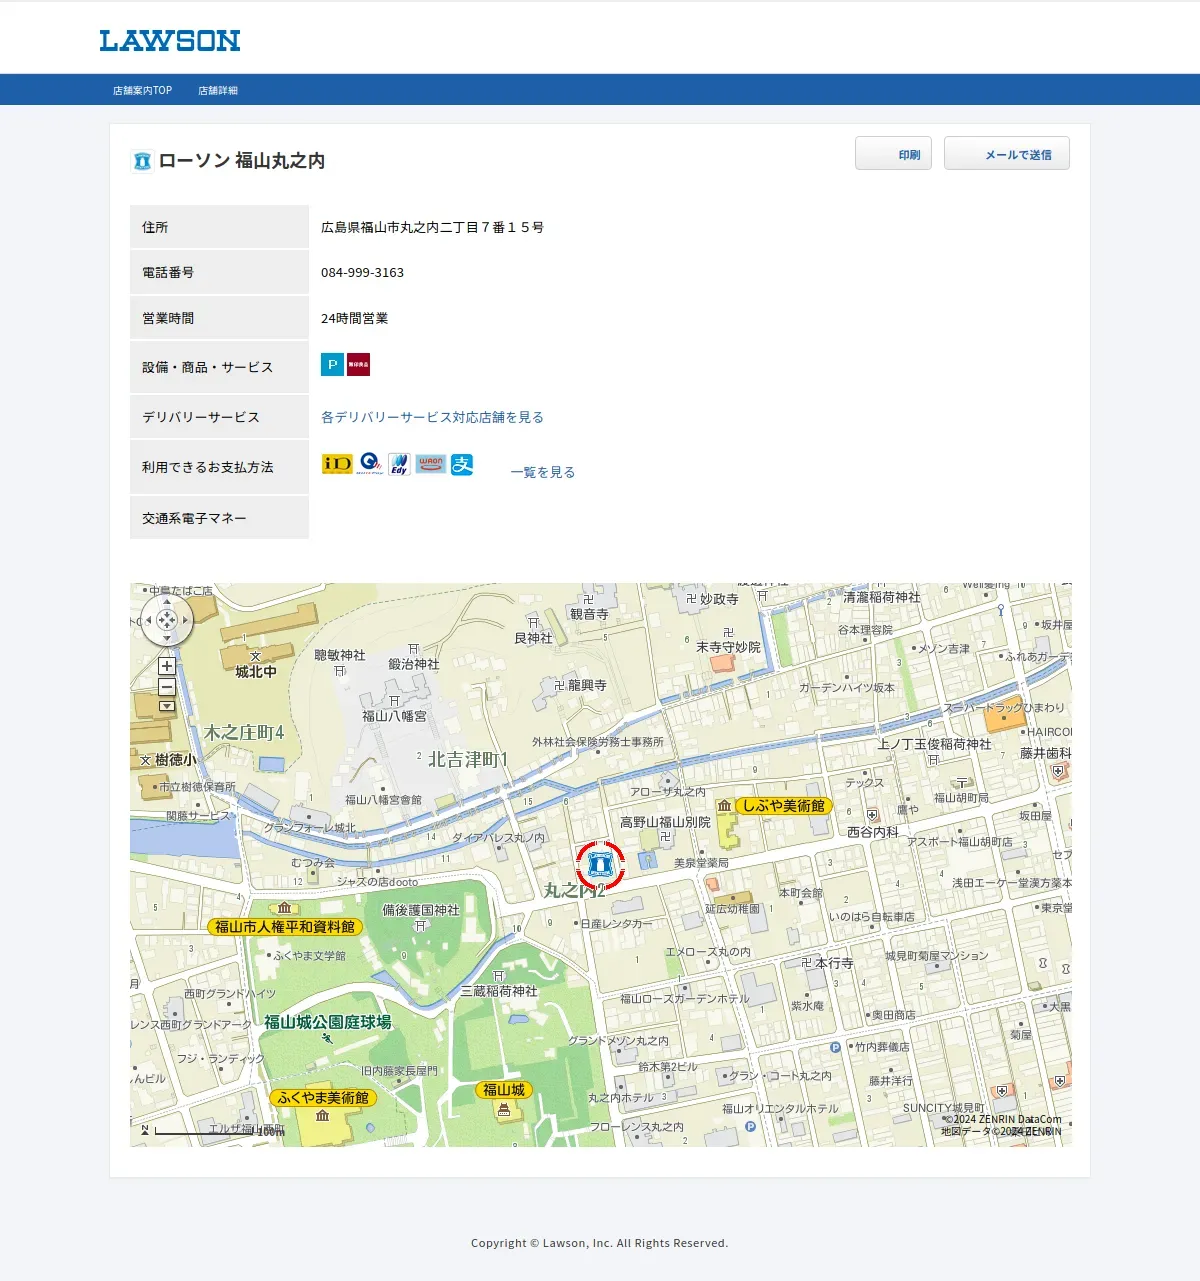Click the 福山城公園庭球場 label on the map
Image resolution: width=1200 pixels, height=1281 pixels.
pos(328,1022)
